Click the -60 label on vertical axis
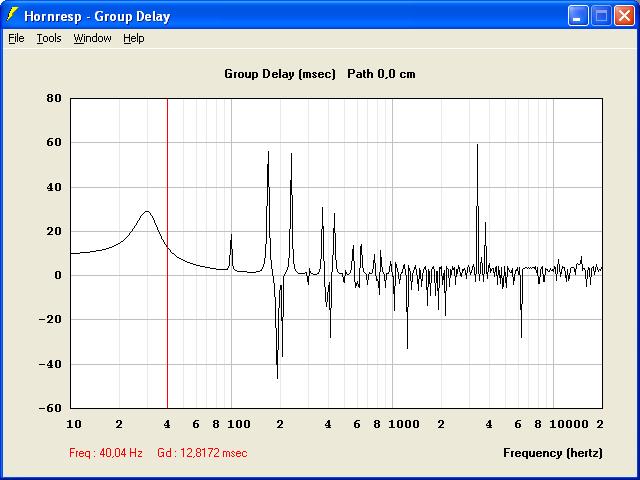This screenshot has width=640, height=480. 50,408
